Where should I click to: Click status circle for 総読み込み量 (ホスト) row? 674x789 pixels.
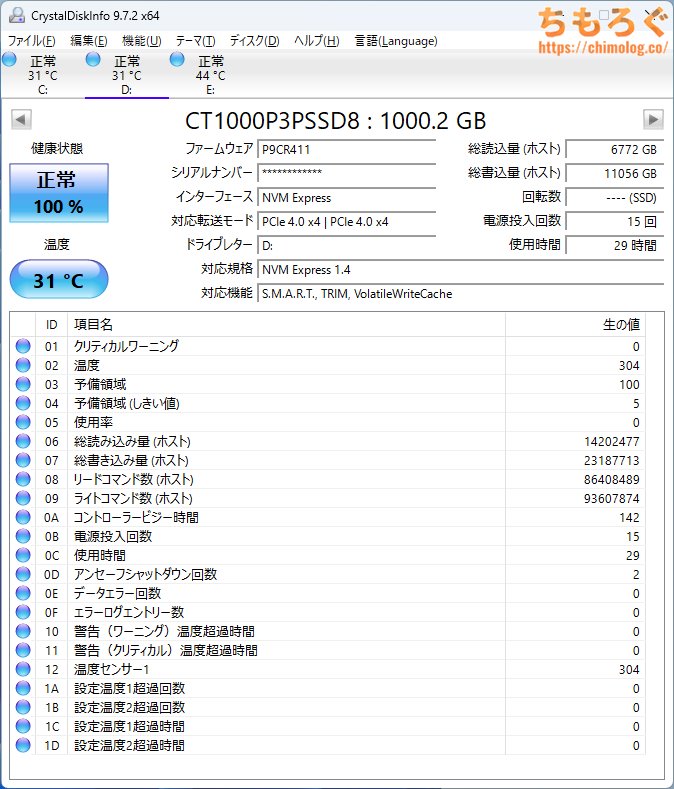coord(23,441)
